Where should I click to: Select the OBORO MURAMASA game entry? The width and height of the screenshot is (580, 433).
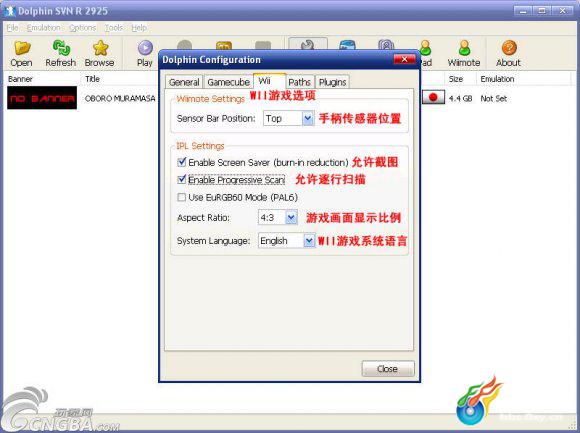pyautogui.click(x=120, y=98)
